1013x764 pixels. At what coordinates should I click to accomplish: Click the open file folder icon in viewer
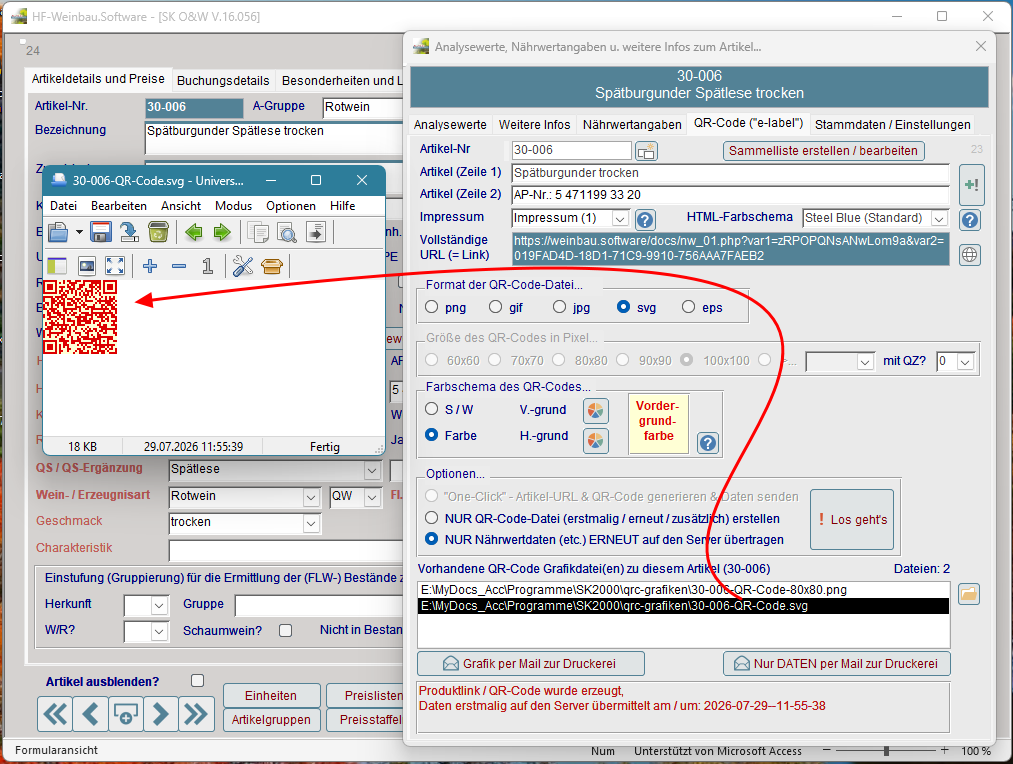[58, 232]
